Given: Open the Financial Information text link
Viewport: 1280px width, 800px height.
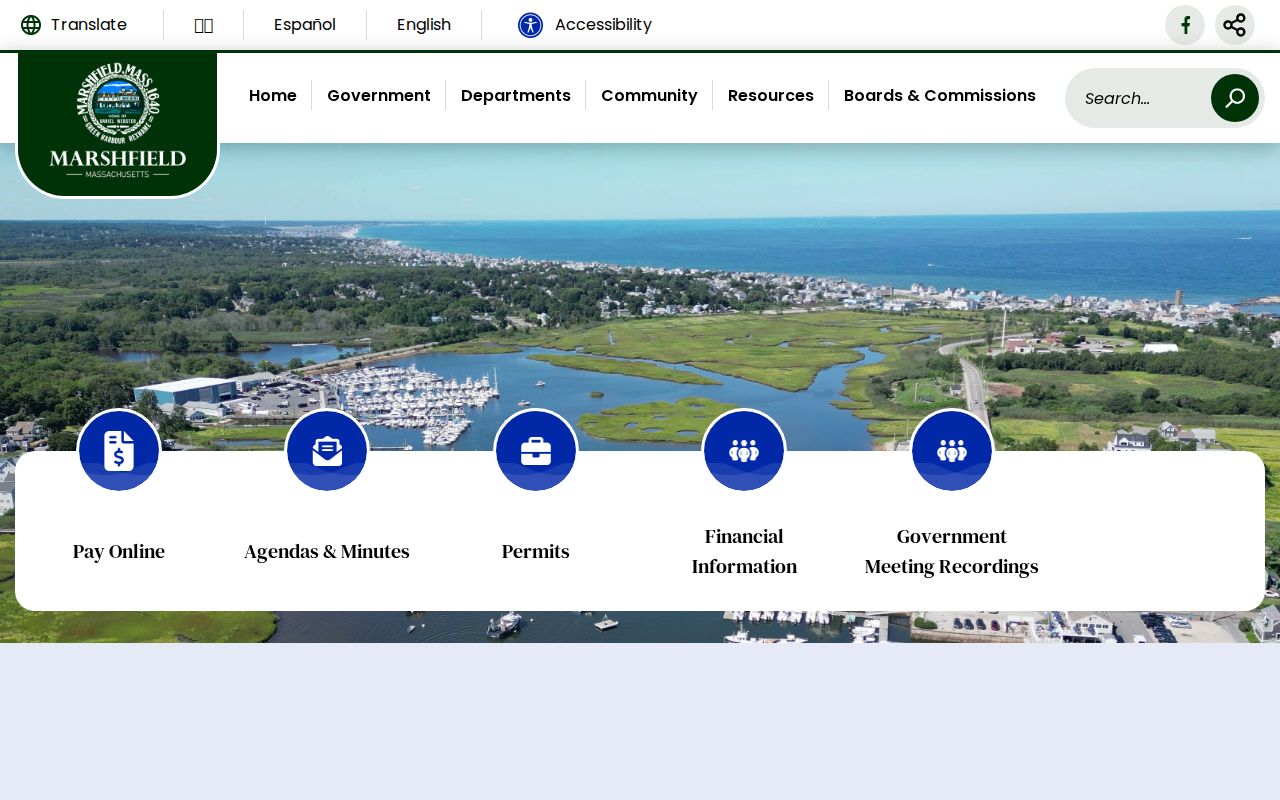Looking at the screenshot, I should click(744, 551).
